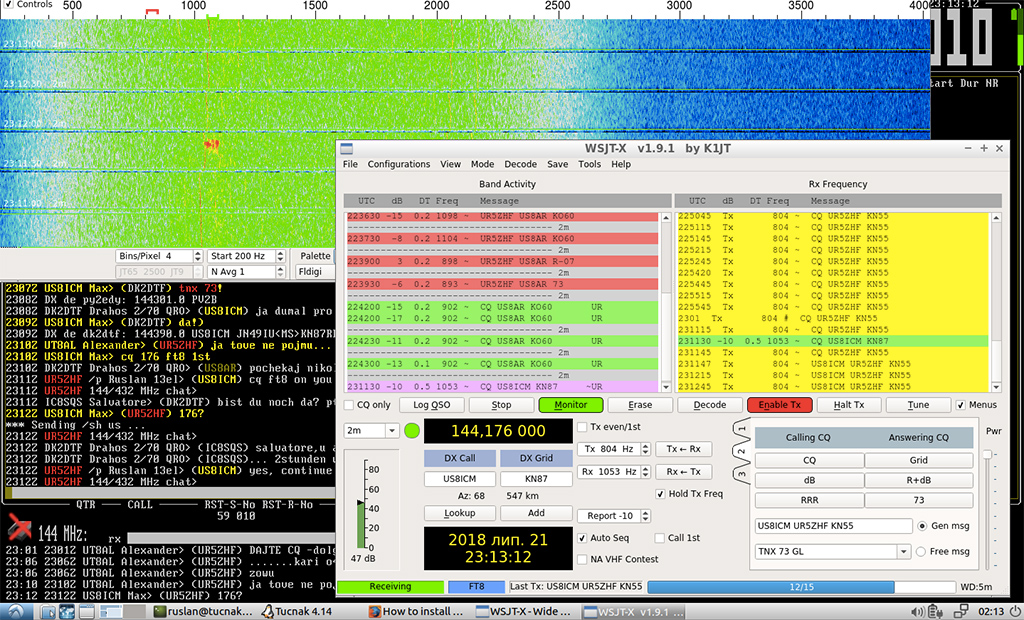This screenshot has width=1024, height=620.
Task: Click the crossed-out red antenna icon in Tucnak
Action: click(20, 528)
